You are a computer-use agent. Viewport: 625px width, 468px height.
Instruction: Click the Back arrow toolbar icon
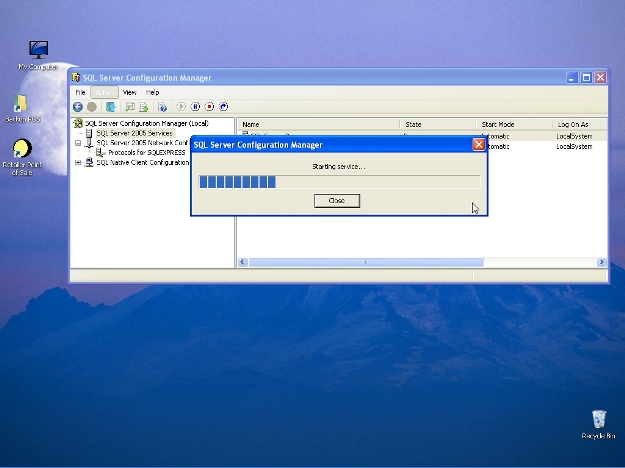tap(78, 107)
